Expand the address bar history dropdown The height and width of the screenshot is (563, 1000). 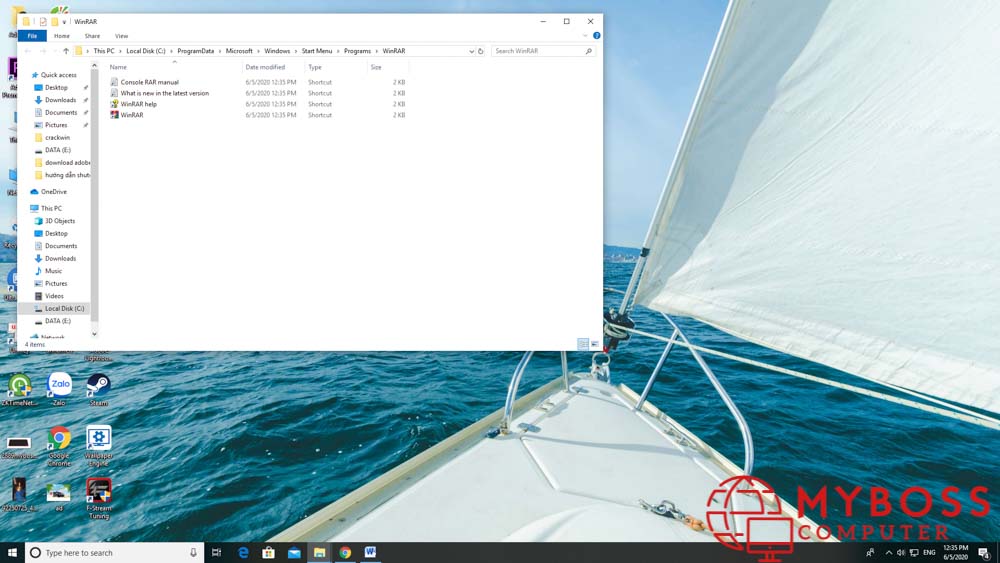coord(471,51)
